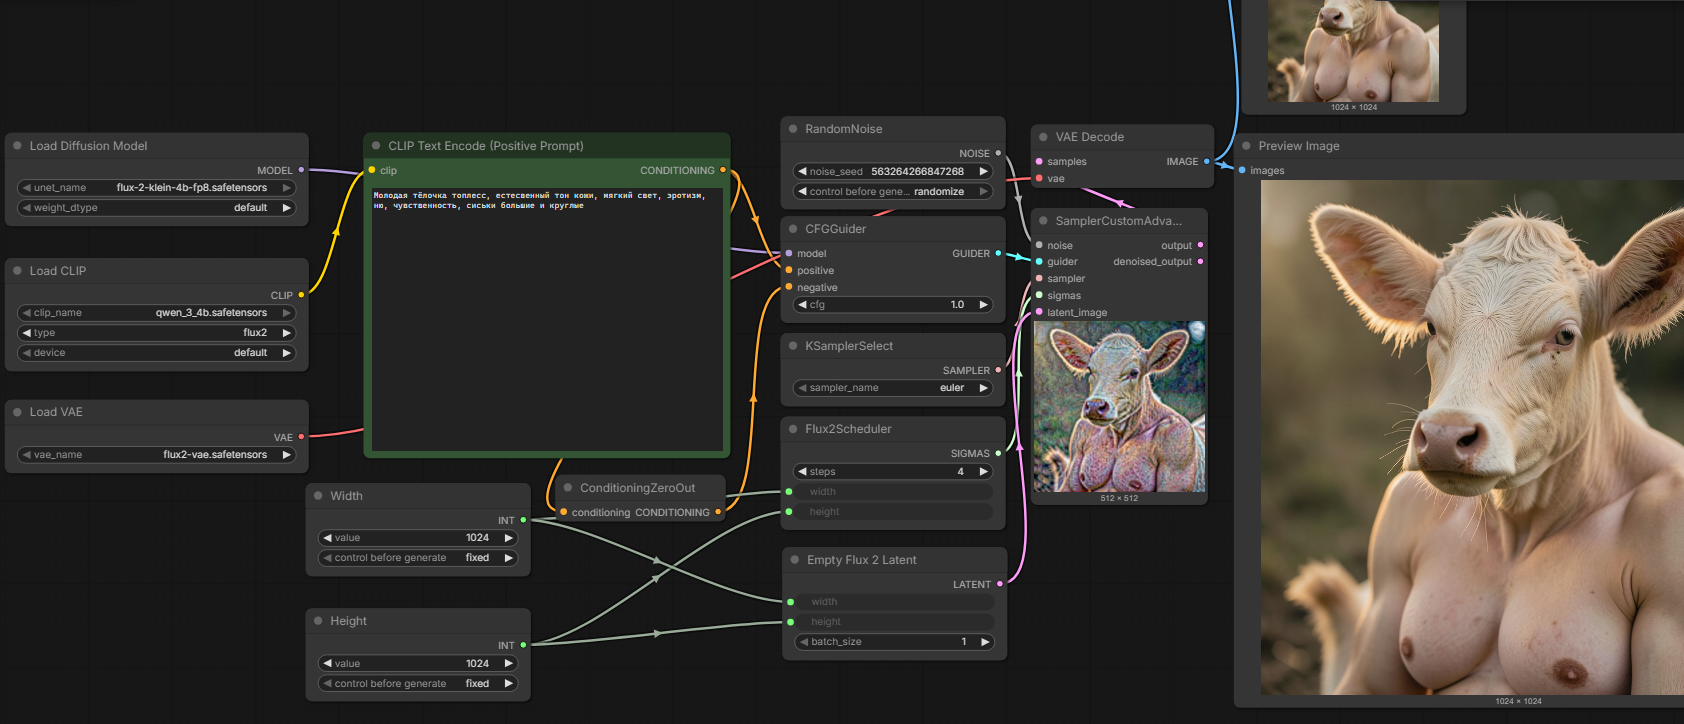
Task: Click the VAE output port on Load VAE
Action: click(x=301, y=437)
